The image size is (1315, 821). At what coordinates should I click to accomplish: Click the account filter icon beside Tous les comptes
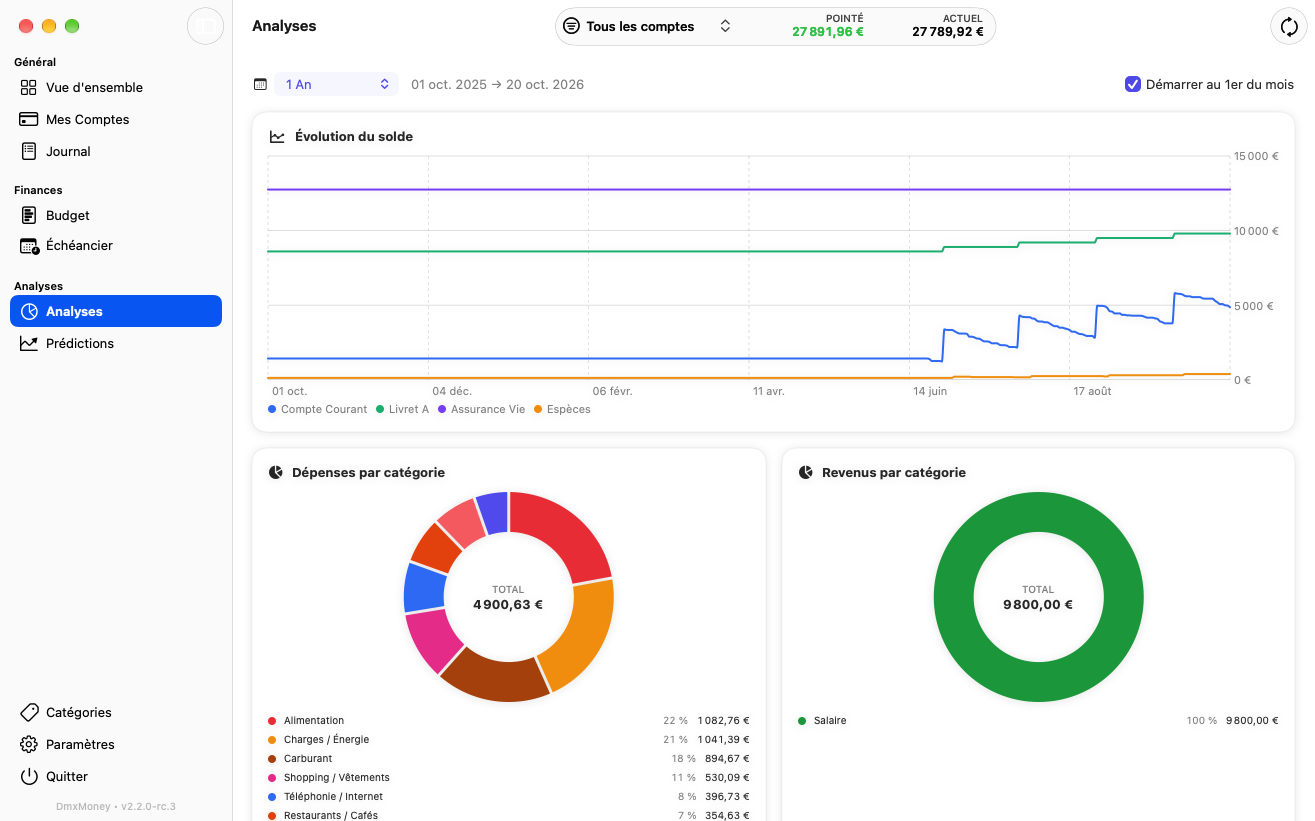(571, 26)
